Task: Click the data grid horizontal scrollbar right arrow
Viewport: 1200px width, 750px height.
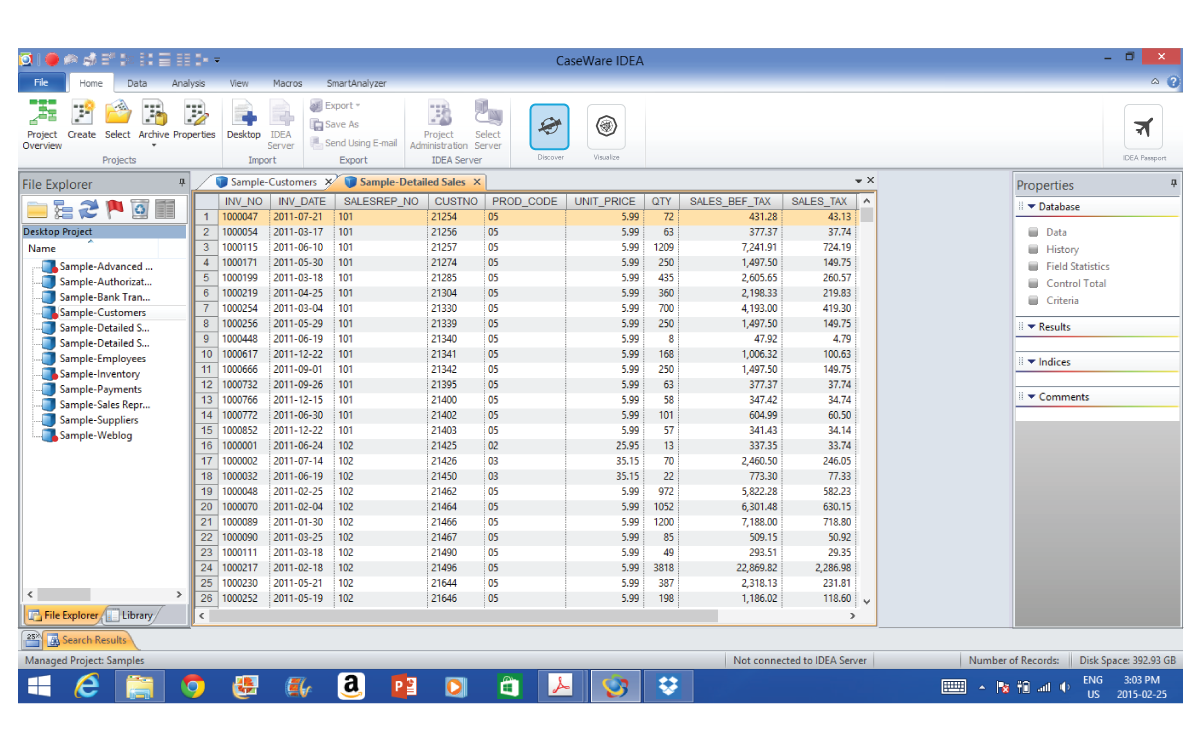Action: pyautogui.click(x=852, y=616)
